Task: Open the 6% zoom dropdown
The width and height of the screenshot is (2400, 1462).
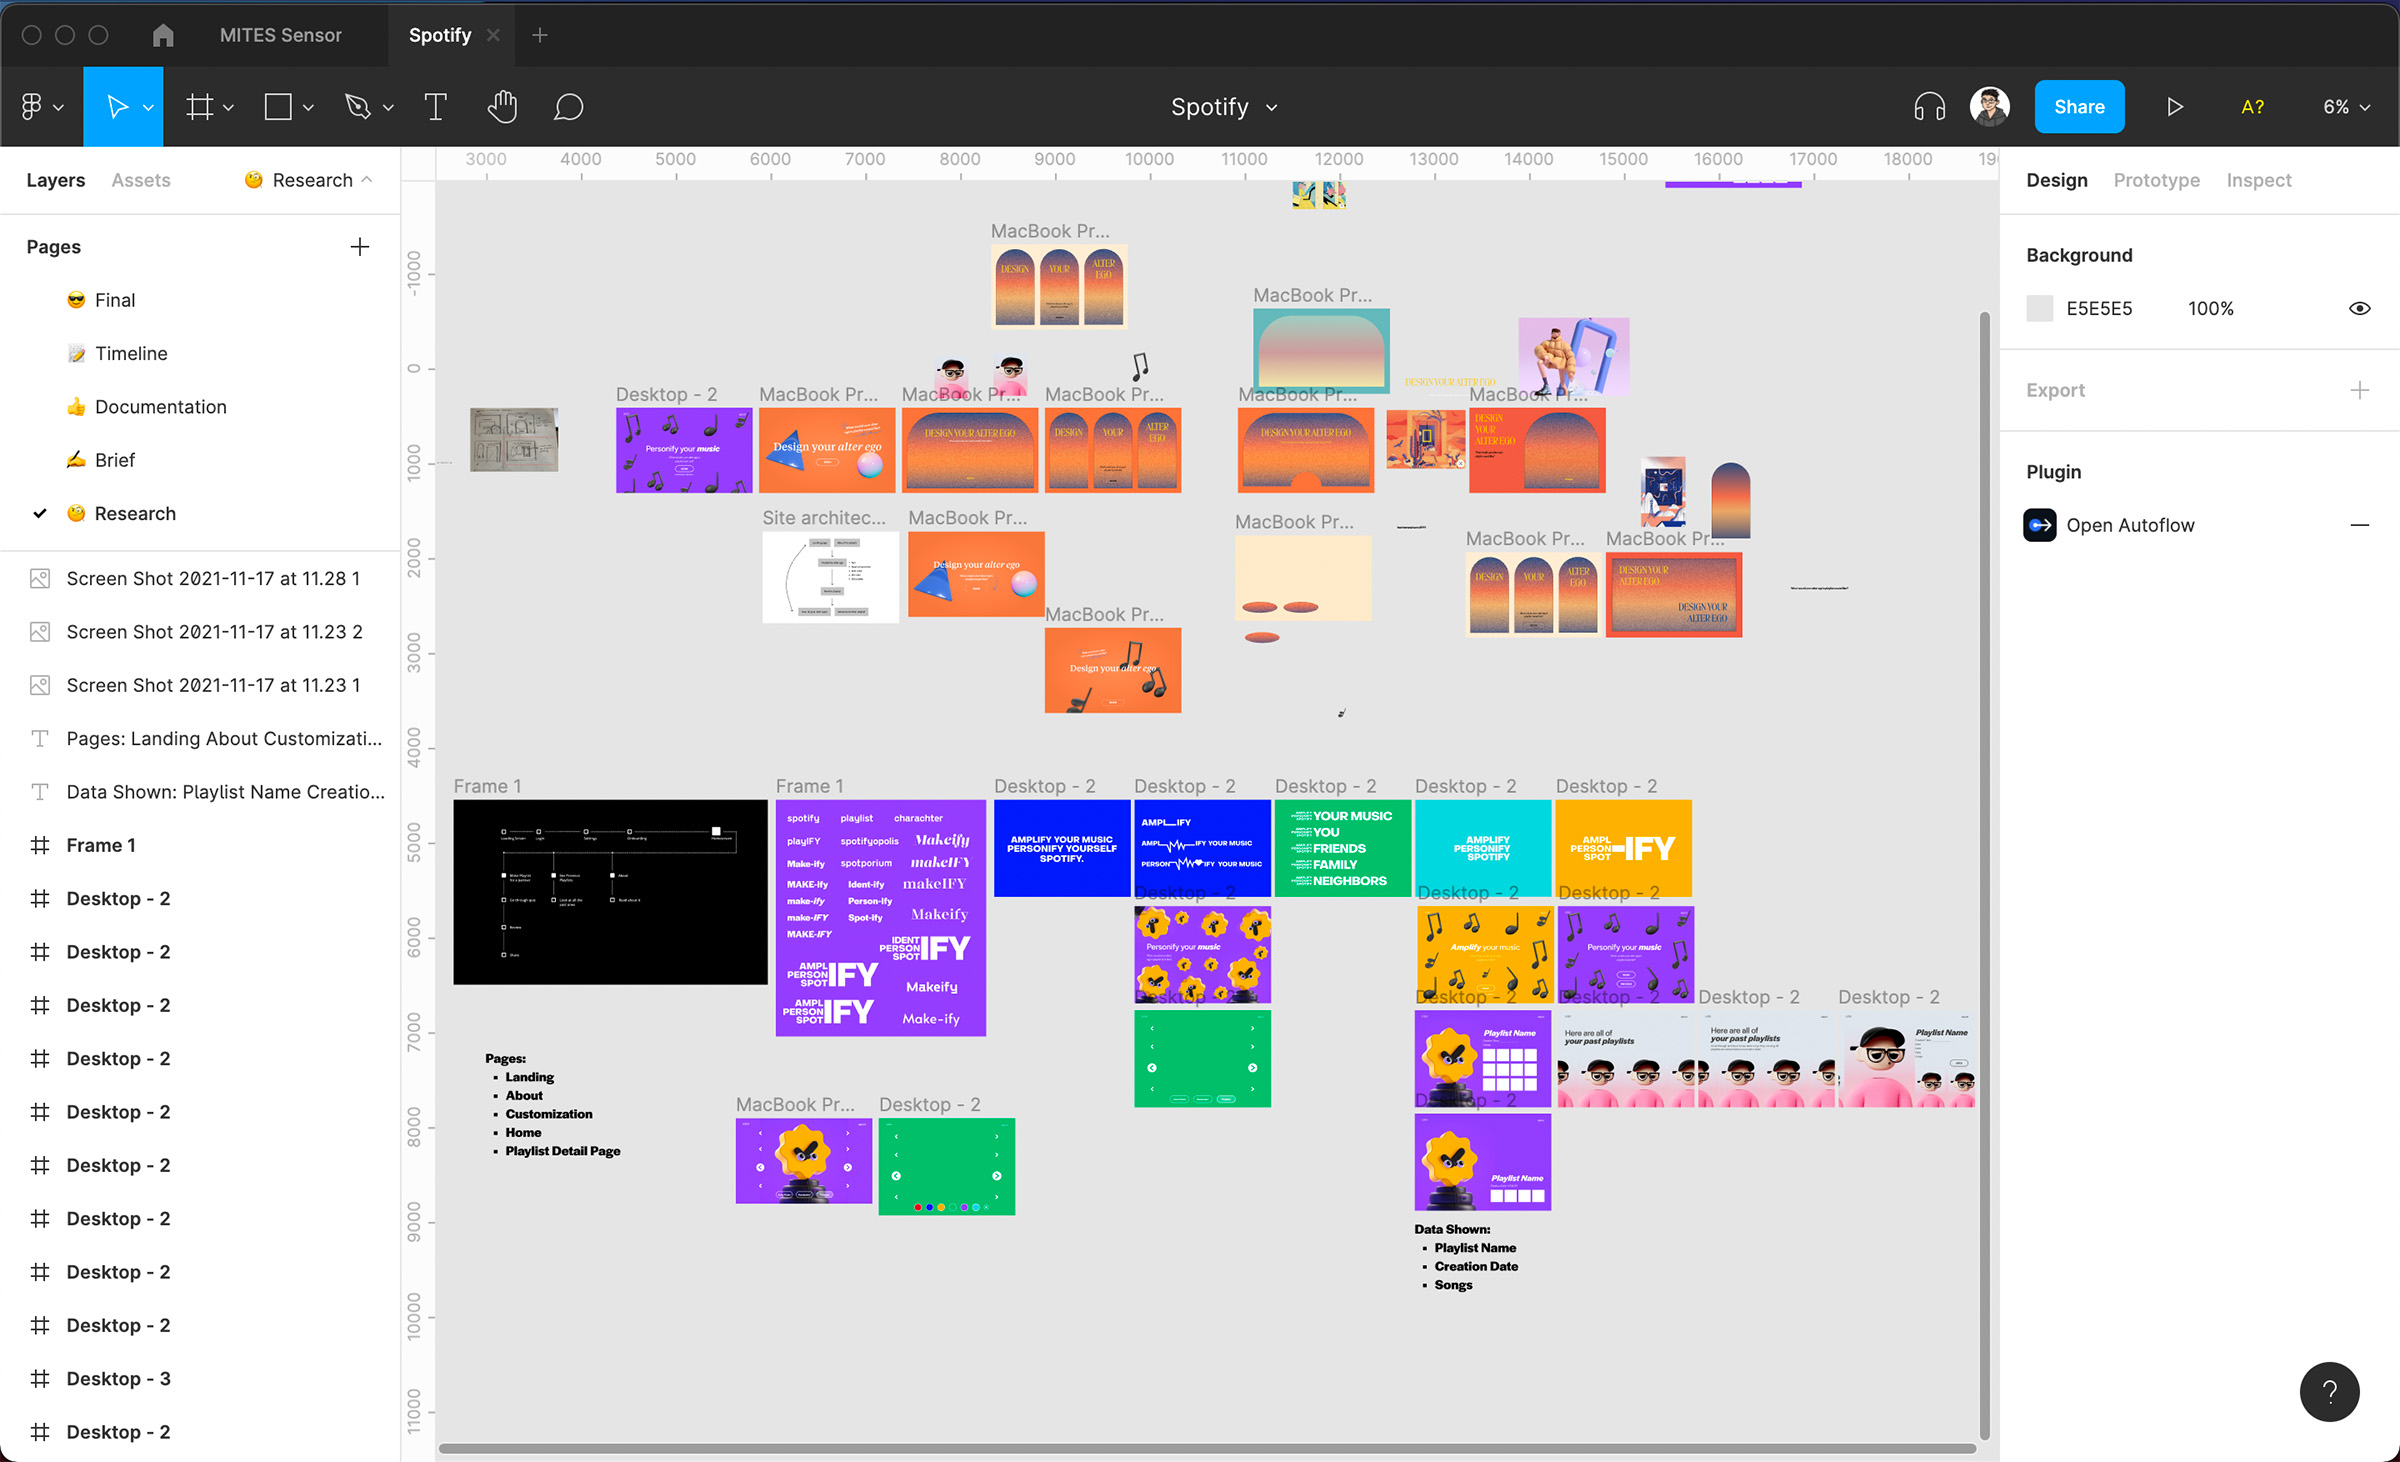Action: click(2346, 107)
